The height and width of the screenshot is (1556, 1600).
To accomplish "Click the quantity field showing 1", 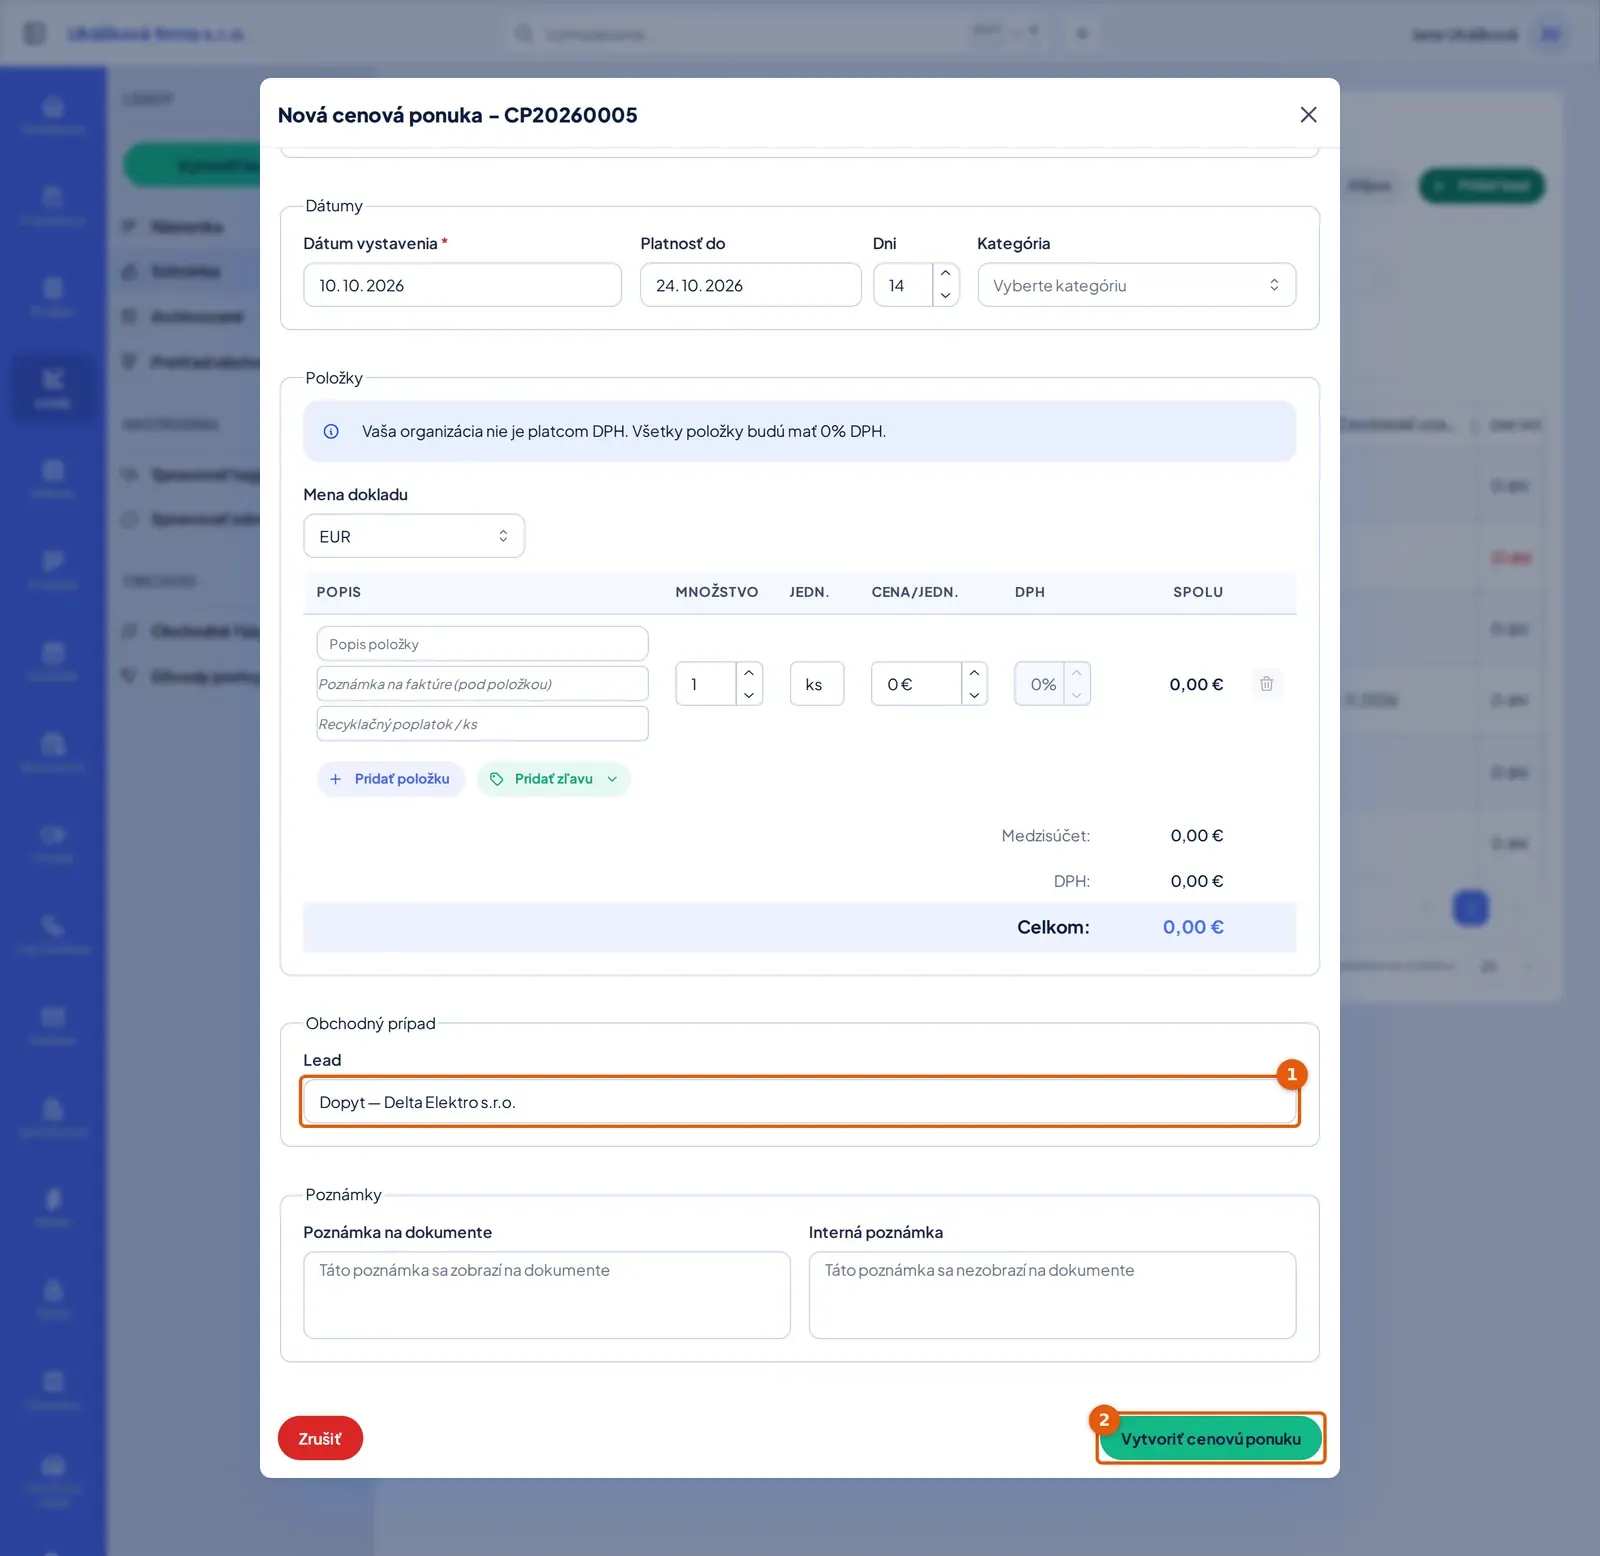I will pyautogui.click(x=706, y=684).
